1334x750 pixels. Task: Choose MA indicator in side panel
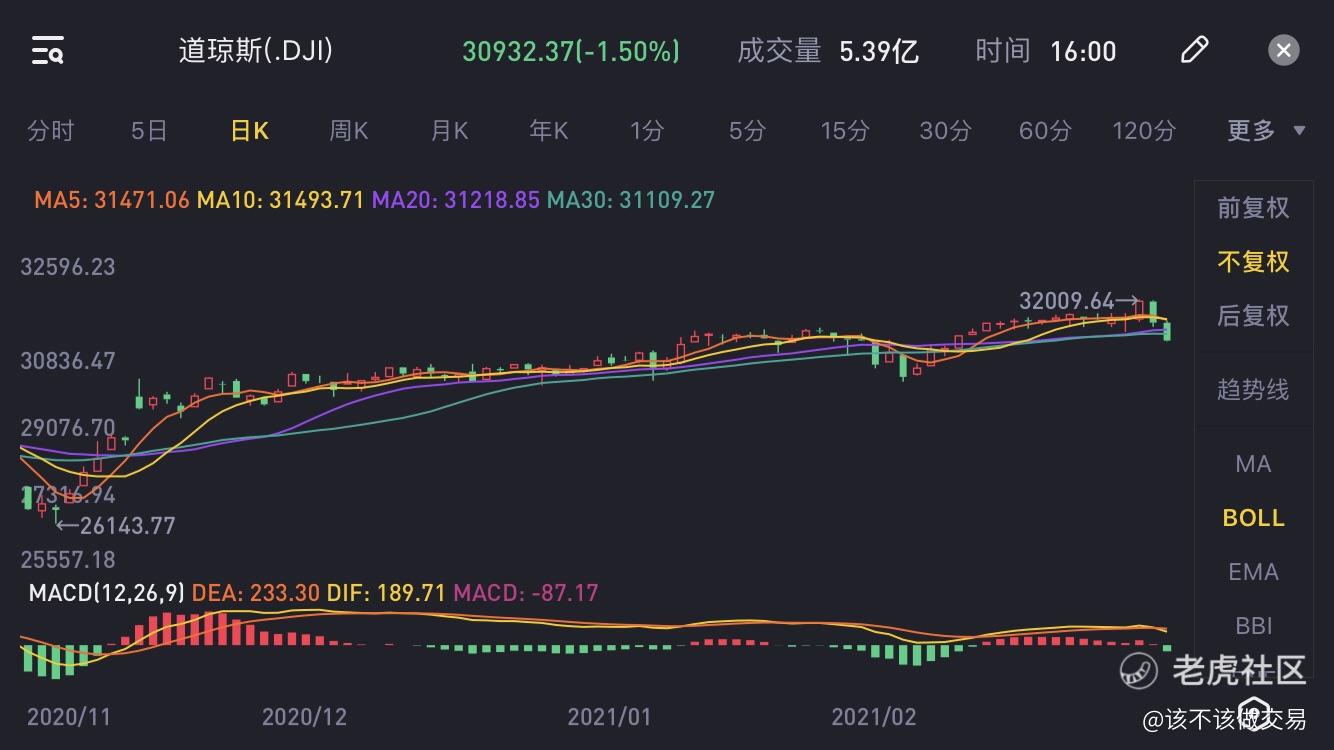1253,464
